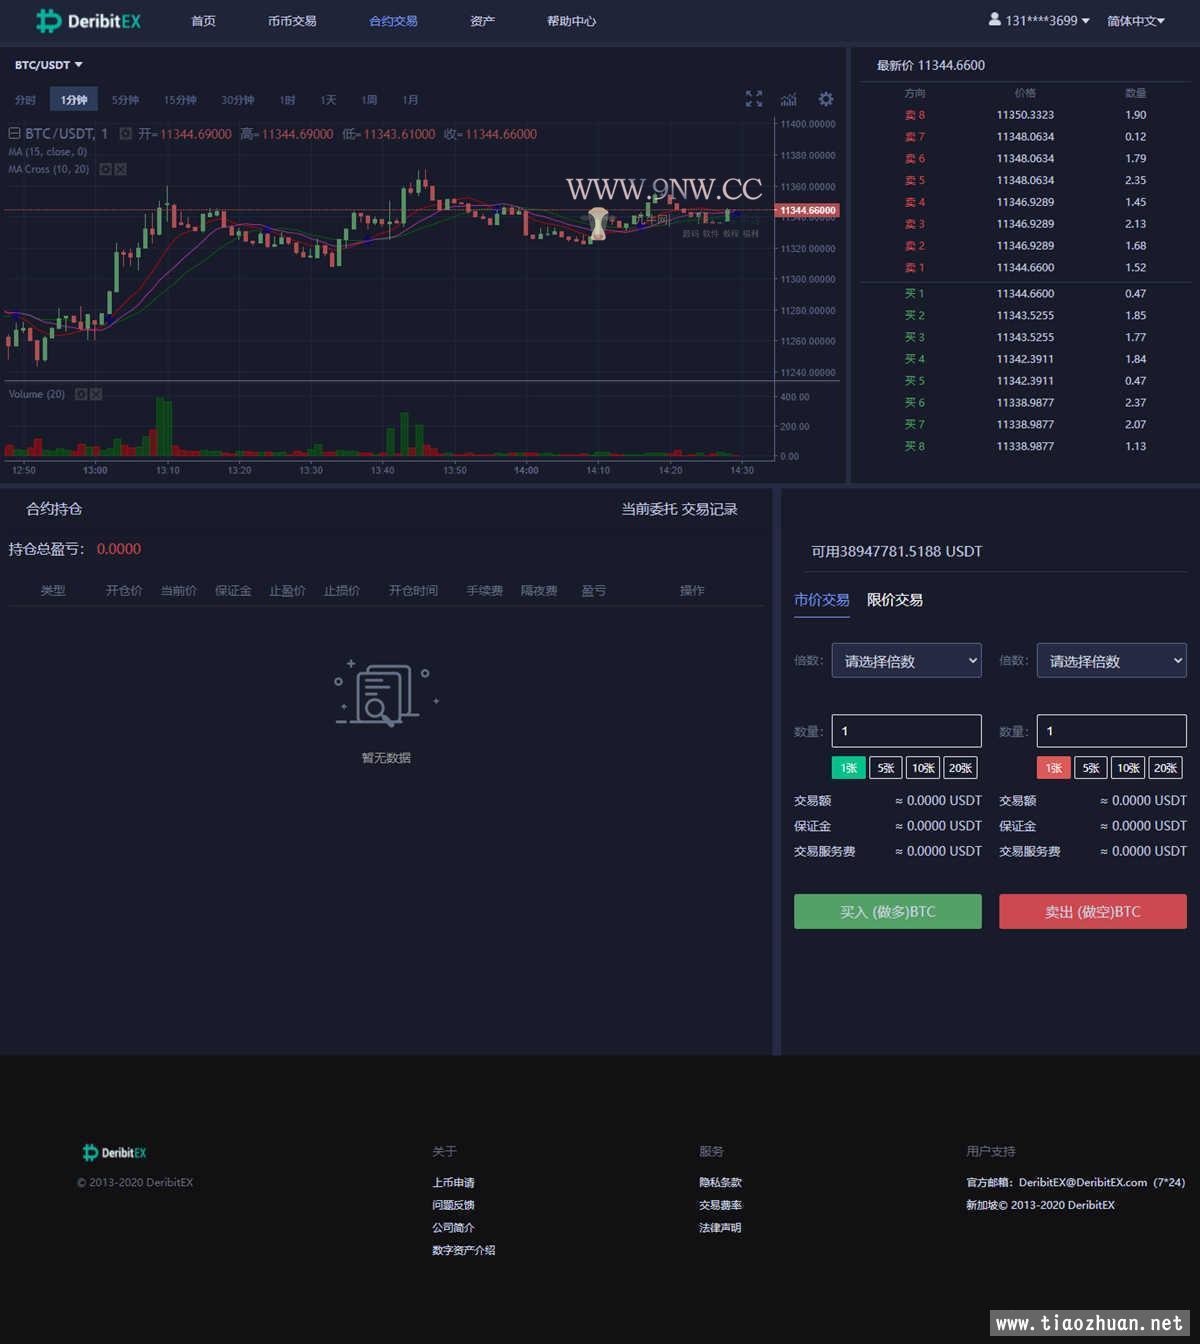Click order book row 买 1 at 11344.6600

(x=1025, y=294)
